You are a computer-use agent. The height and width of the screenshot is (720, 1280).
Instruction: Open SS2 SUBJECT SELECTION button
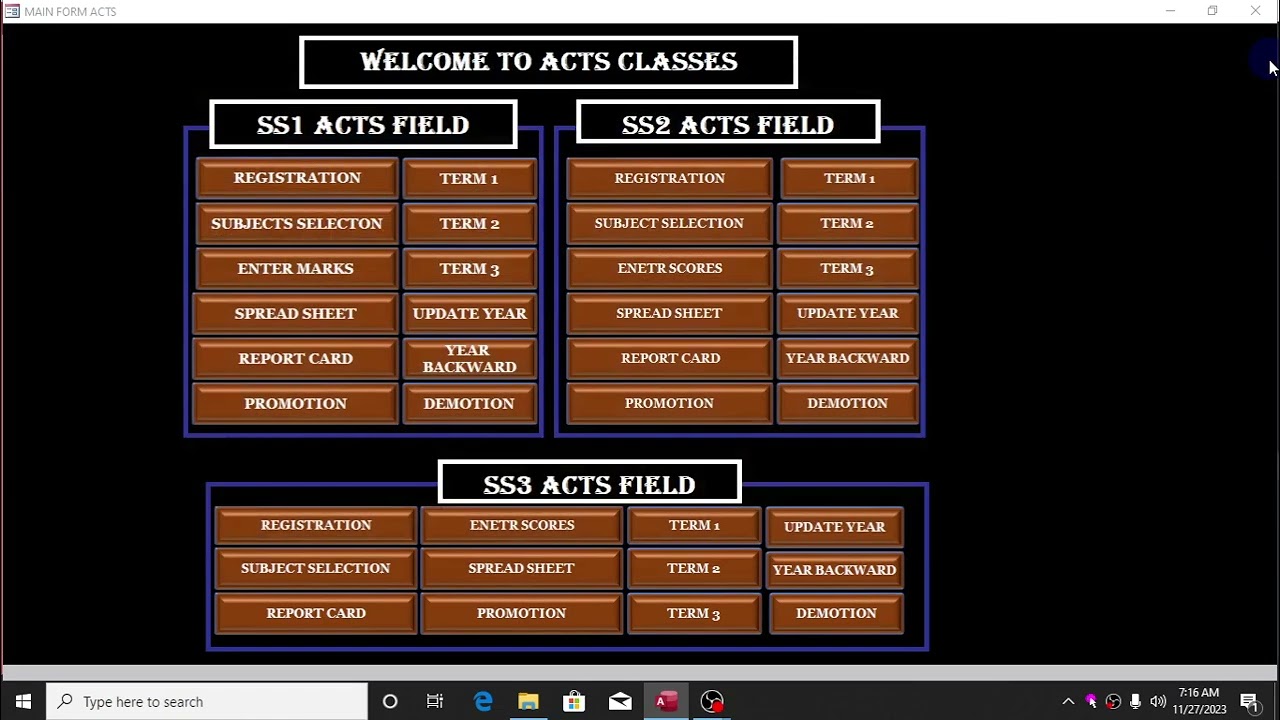click(670, 223)
